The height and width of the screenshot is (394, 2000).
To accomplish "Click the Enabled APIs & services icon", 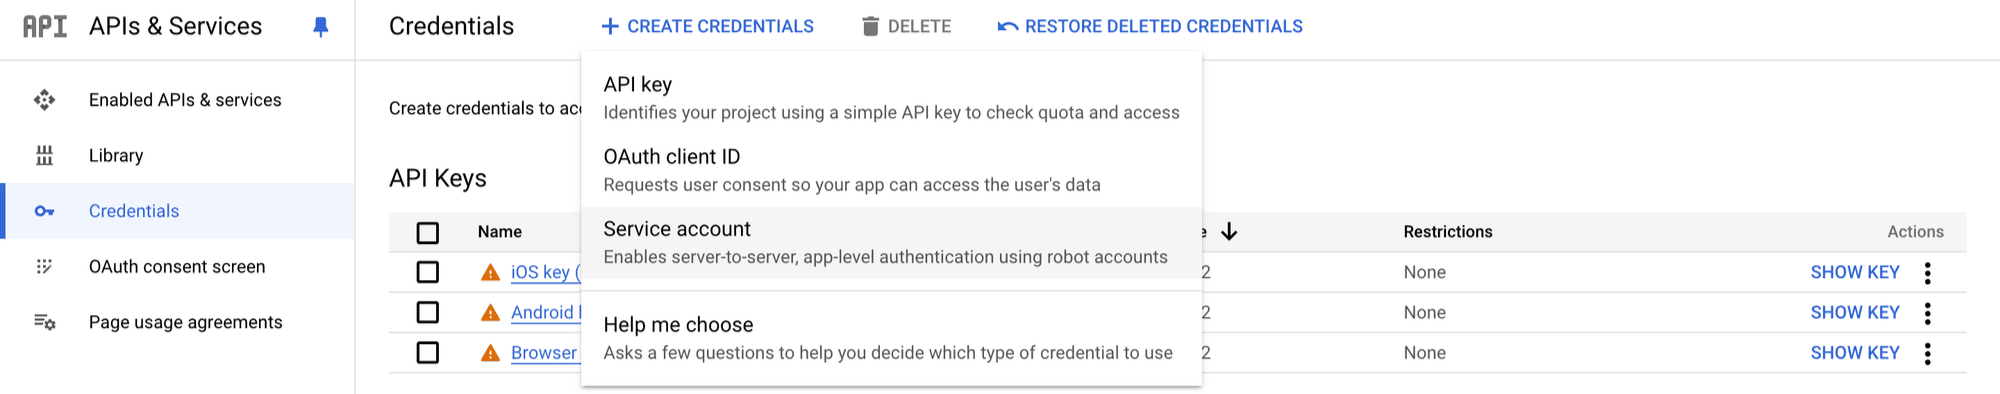I will click(x=44, y=100).
